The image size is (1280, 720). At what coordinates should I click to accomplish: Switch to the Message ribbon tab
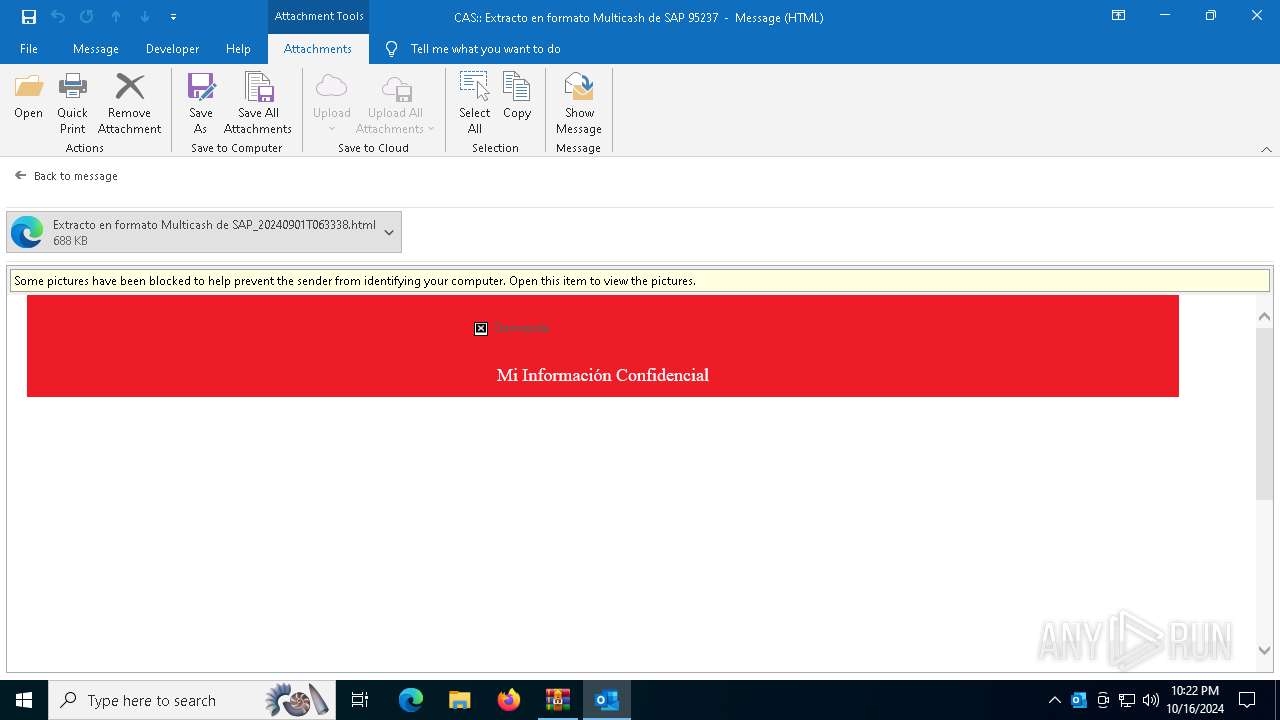(96, 49)
